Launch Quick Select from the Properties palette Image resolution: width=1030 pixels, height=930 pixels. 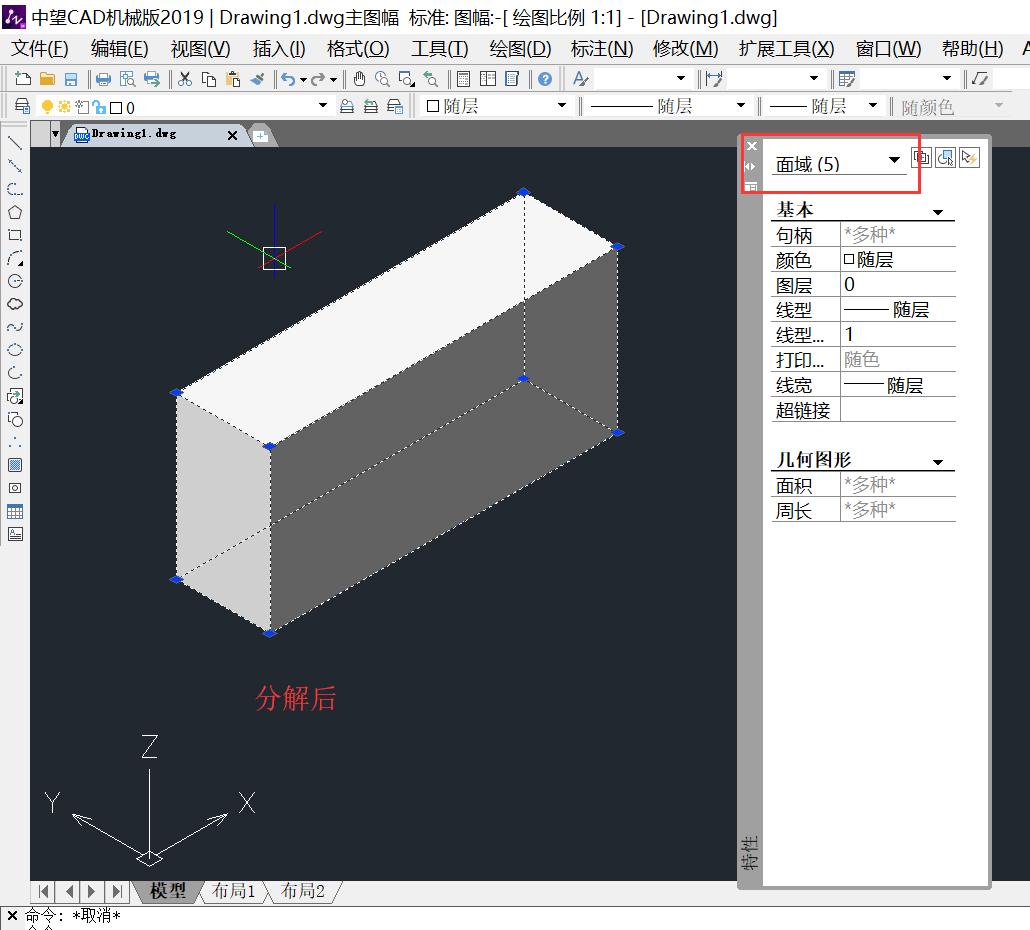[969, 157]
